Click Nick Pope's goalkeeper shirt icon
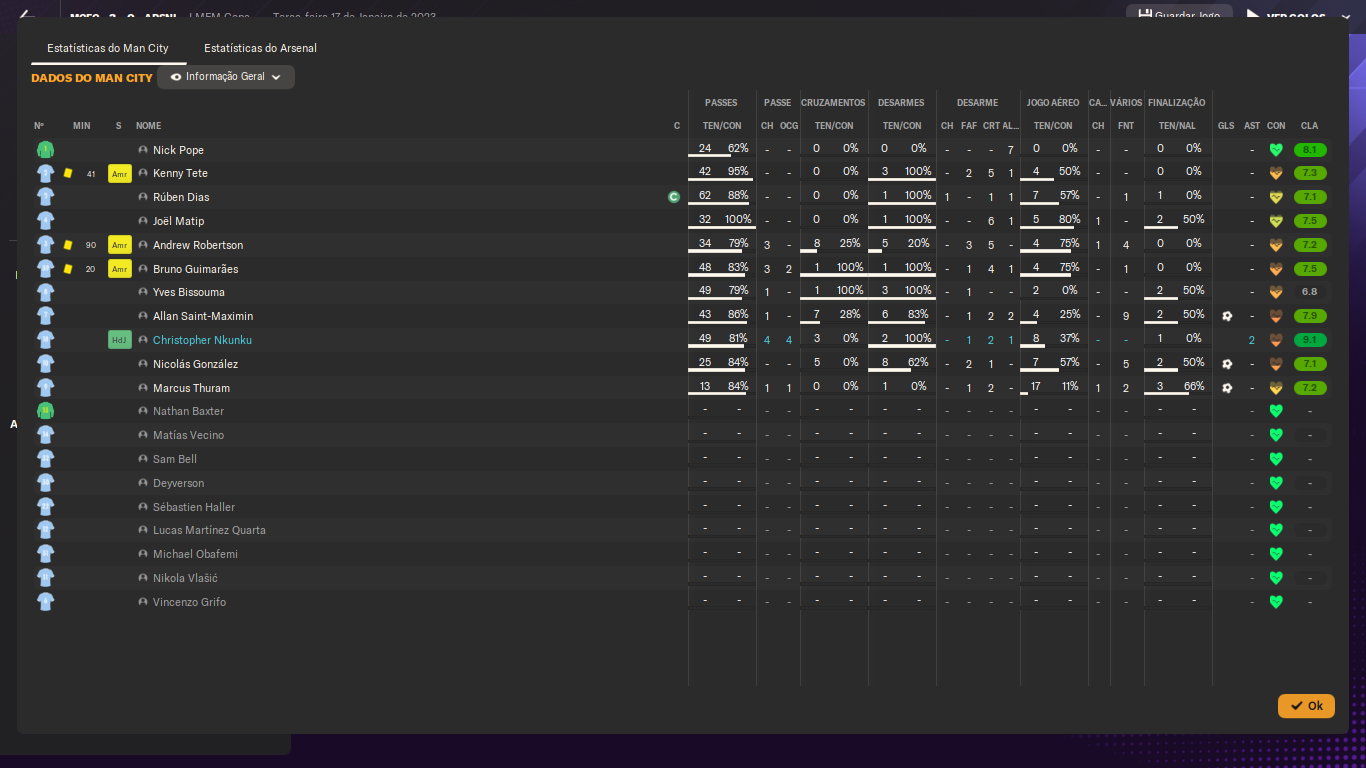 tap(45, 150)
